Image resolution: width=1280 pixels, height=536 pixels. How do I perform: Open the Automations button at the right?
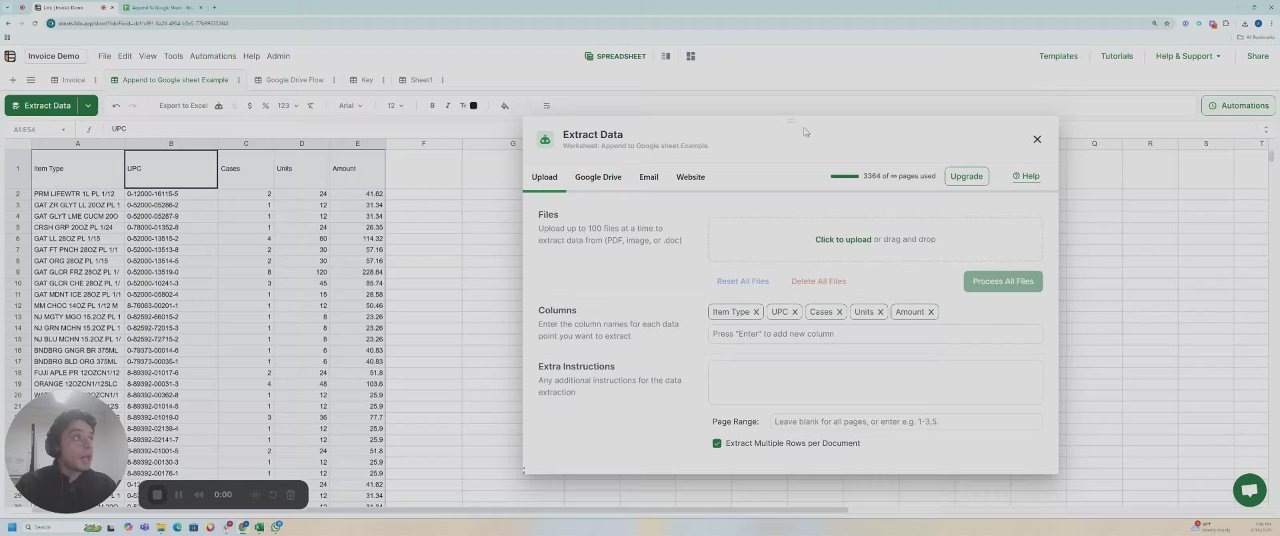tap(1238, 105)
